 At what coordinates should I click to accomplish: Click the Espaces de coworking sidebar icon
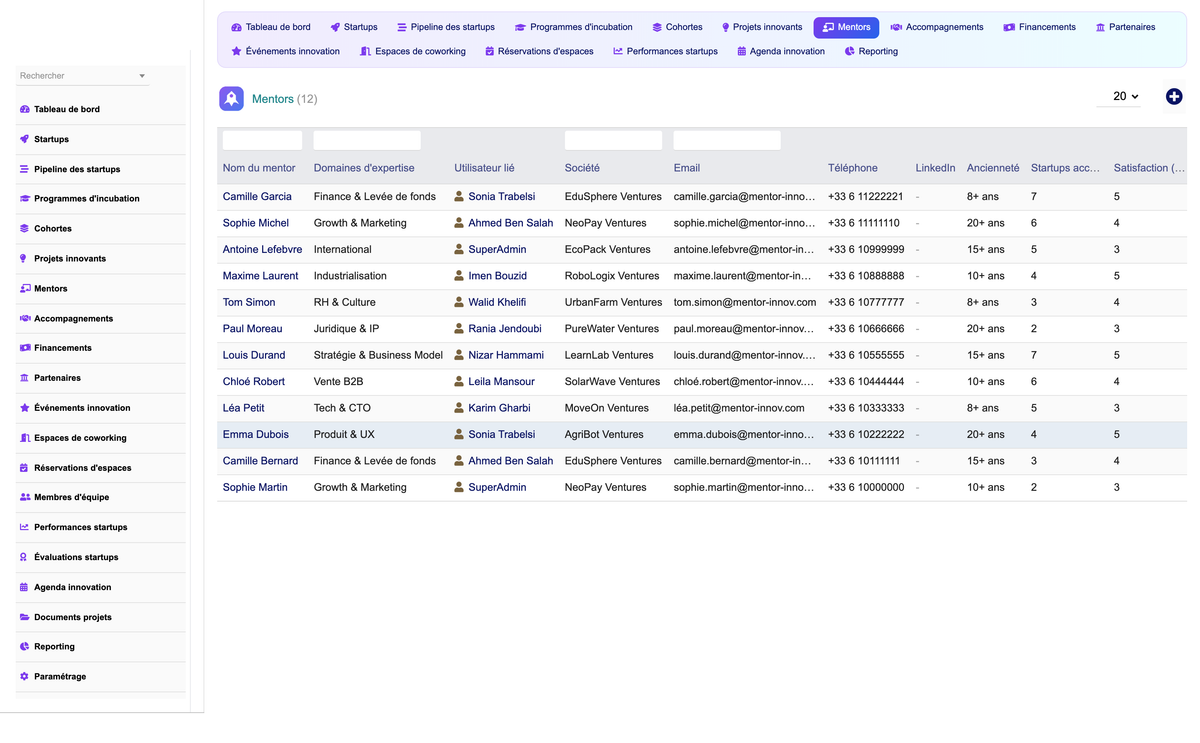(25, 438)
